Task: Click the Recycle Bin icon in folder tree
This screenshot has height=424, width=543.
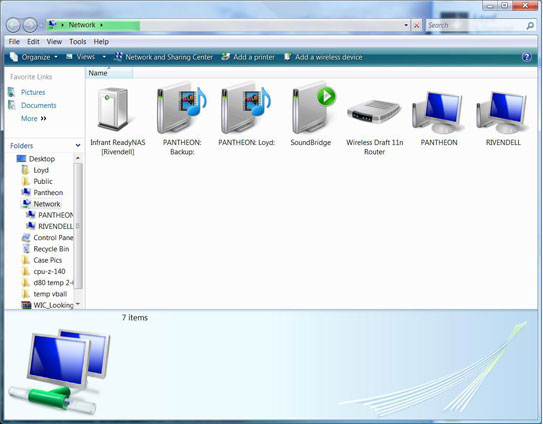Action: click(26, 249)
